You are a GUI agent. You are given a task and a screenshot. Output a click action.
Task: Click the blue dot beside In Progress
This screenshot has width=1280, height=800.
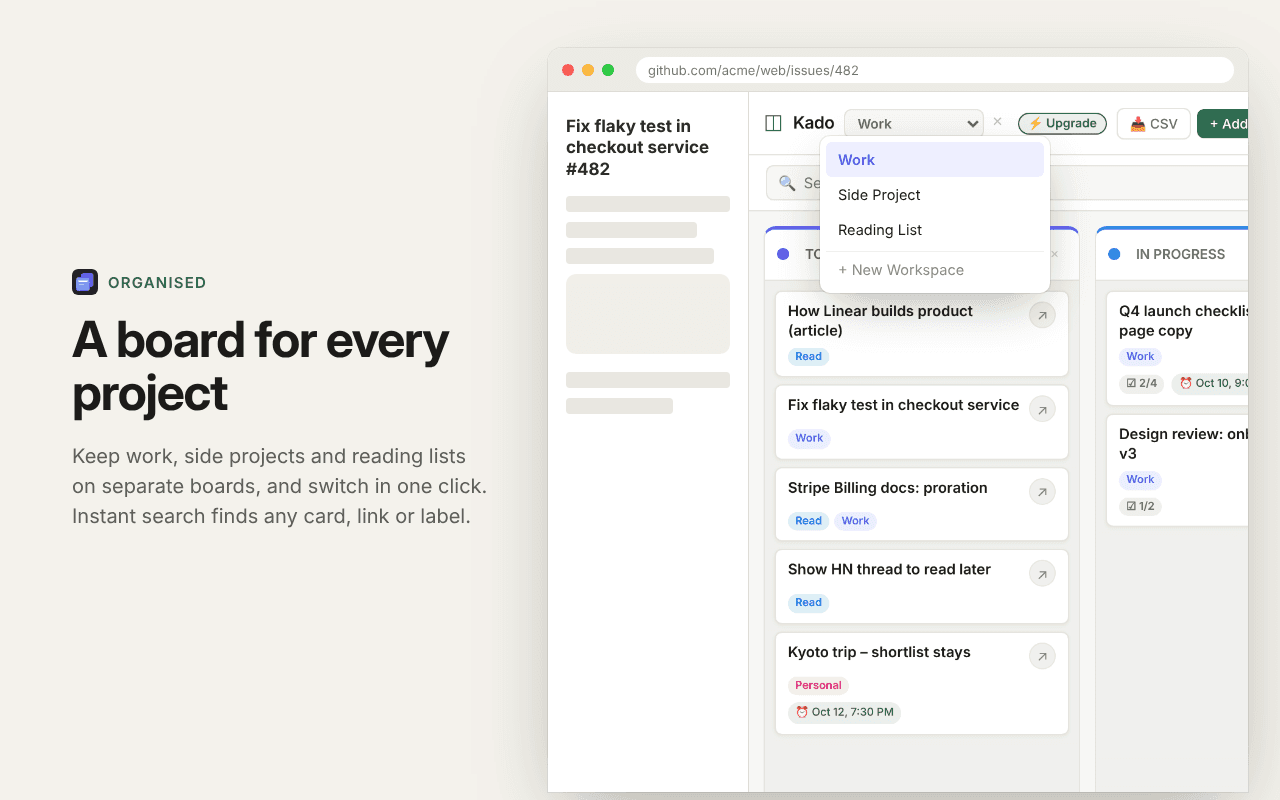click(1114, 254)
